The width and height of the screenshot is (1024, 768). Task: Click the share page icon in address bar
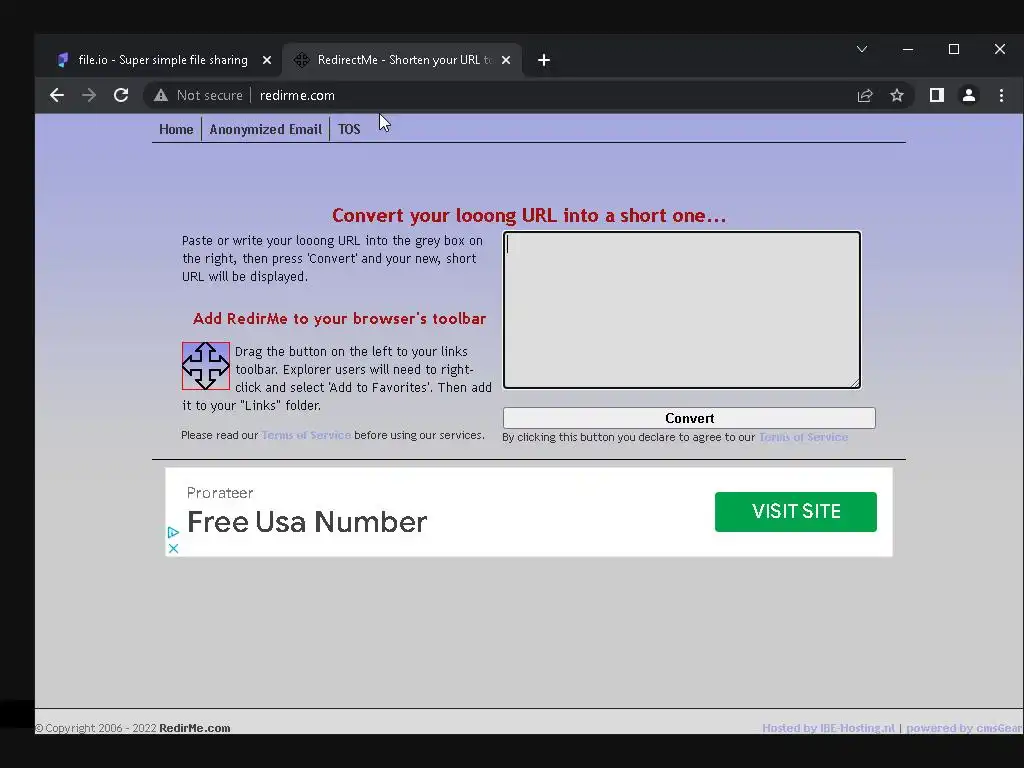[x=865, y=95]
